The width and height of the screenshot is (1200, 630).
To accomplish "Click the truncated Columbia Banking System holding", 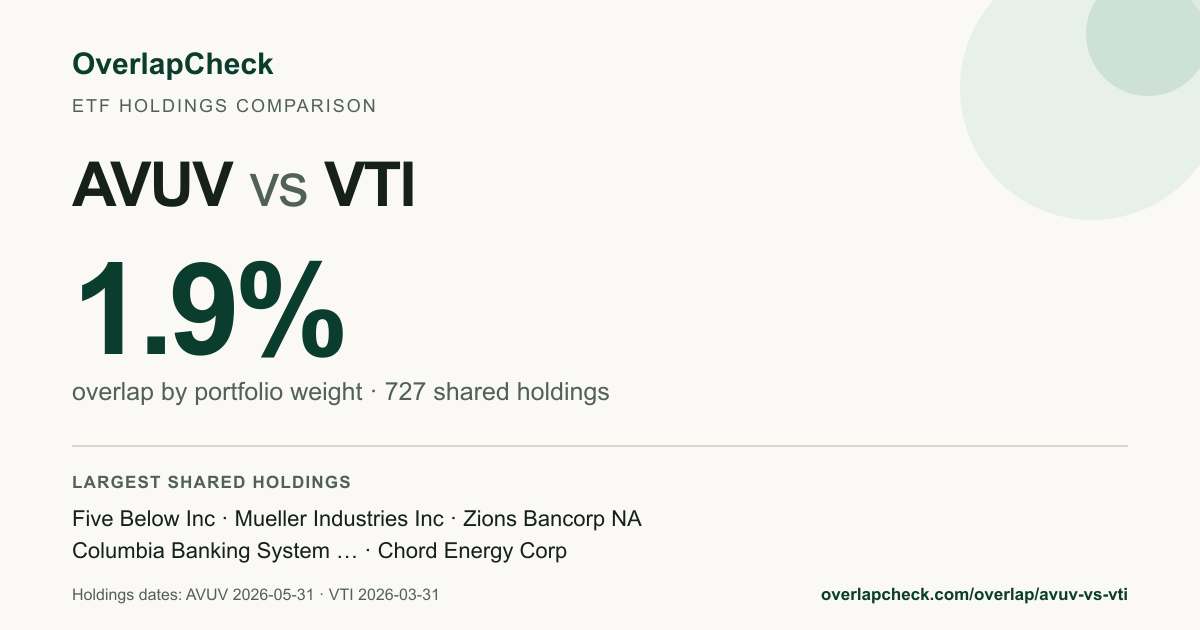I will pos(214,551).
